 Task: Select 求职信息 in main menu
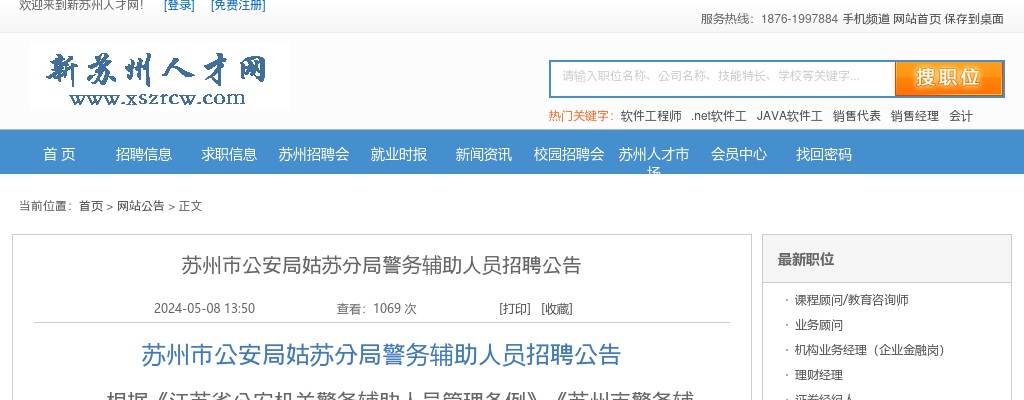229,154
